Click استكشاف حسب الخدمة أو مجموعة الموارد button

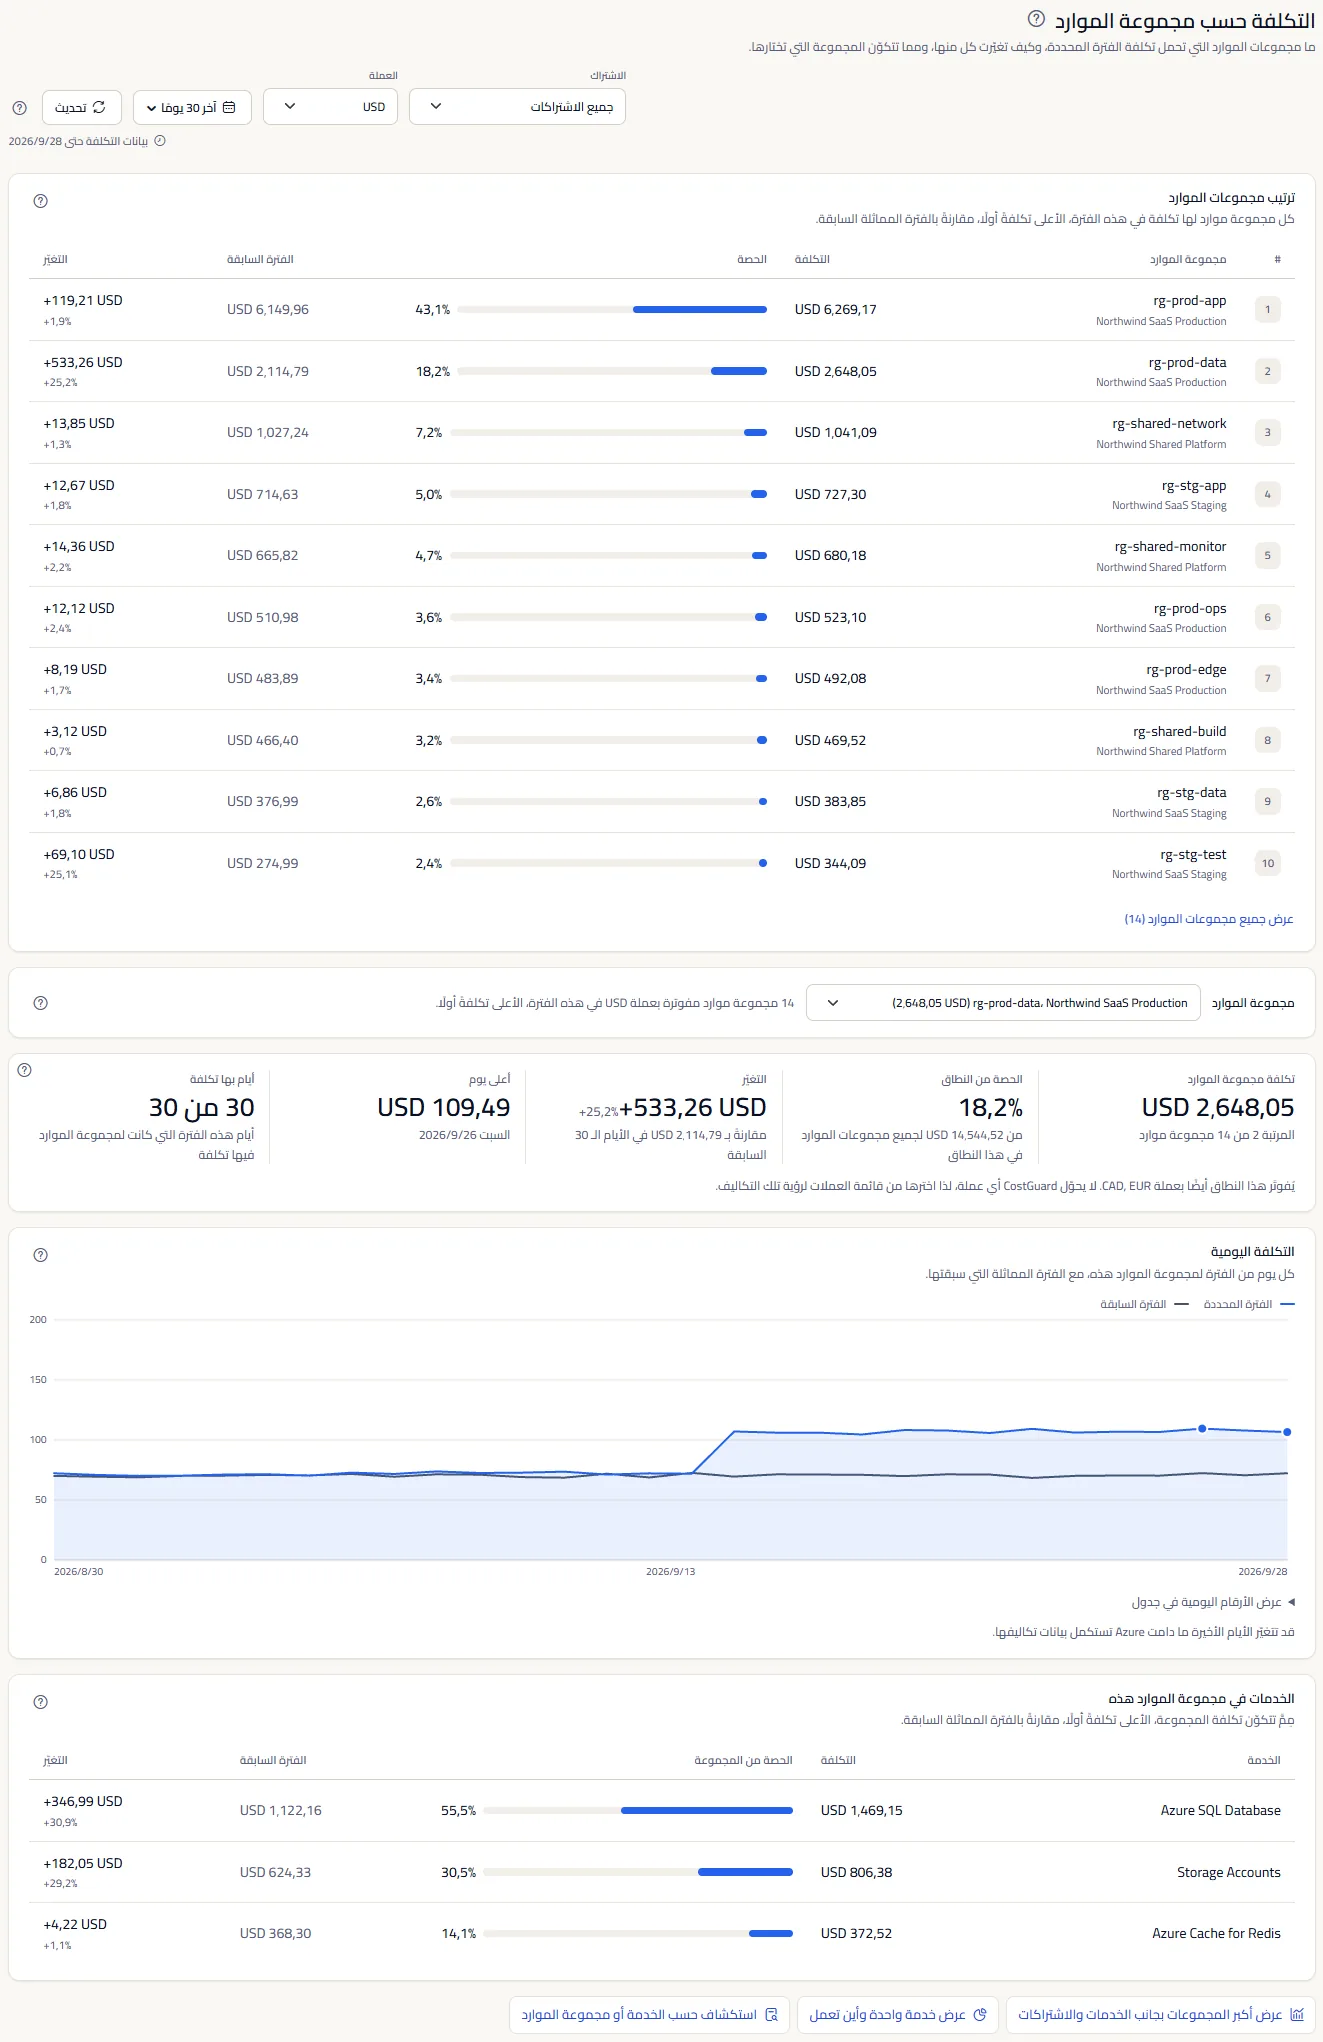click(x=650, y=2015)
